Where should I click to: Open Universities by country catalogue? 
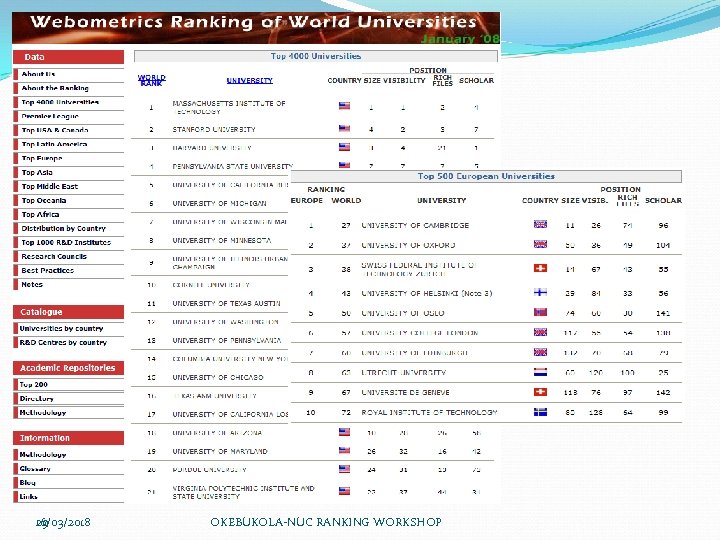(x=62, y=328)
